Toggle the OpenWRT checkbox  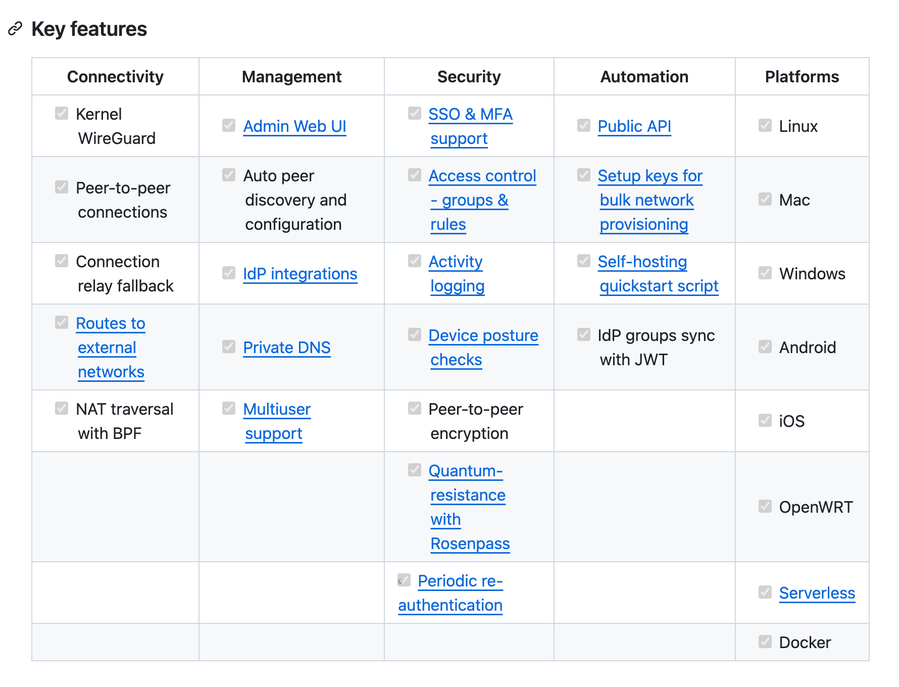click(x=765, y=507)
